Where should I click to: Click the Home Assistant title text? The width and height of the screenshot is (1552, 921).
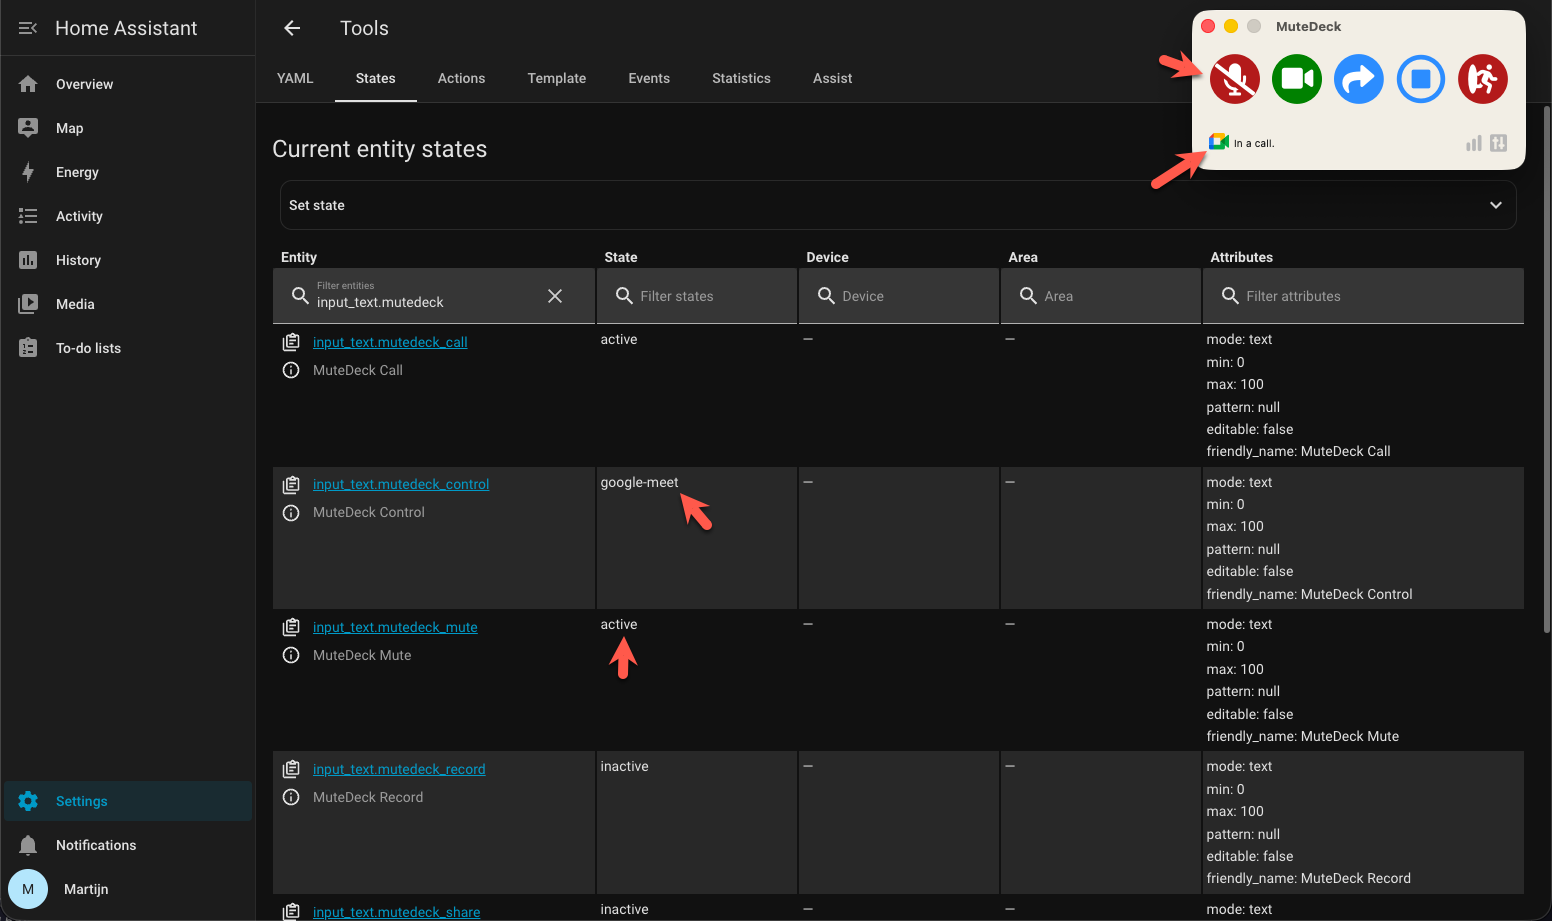pos(126,28)
